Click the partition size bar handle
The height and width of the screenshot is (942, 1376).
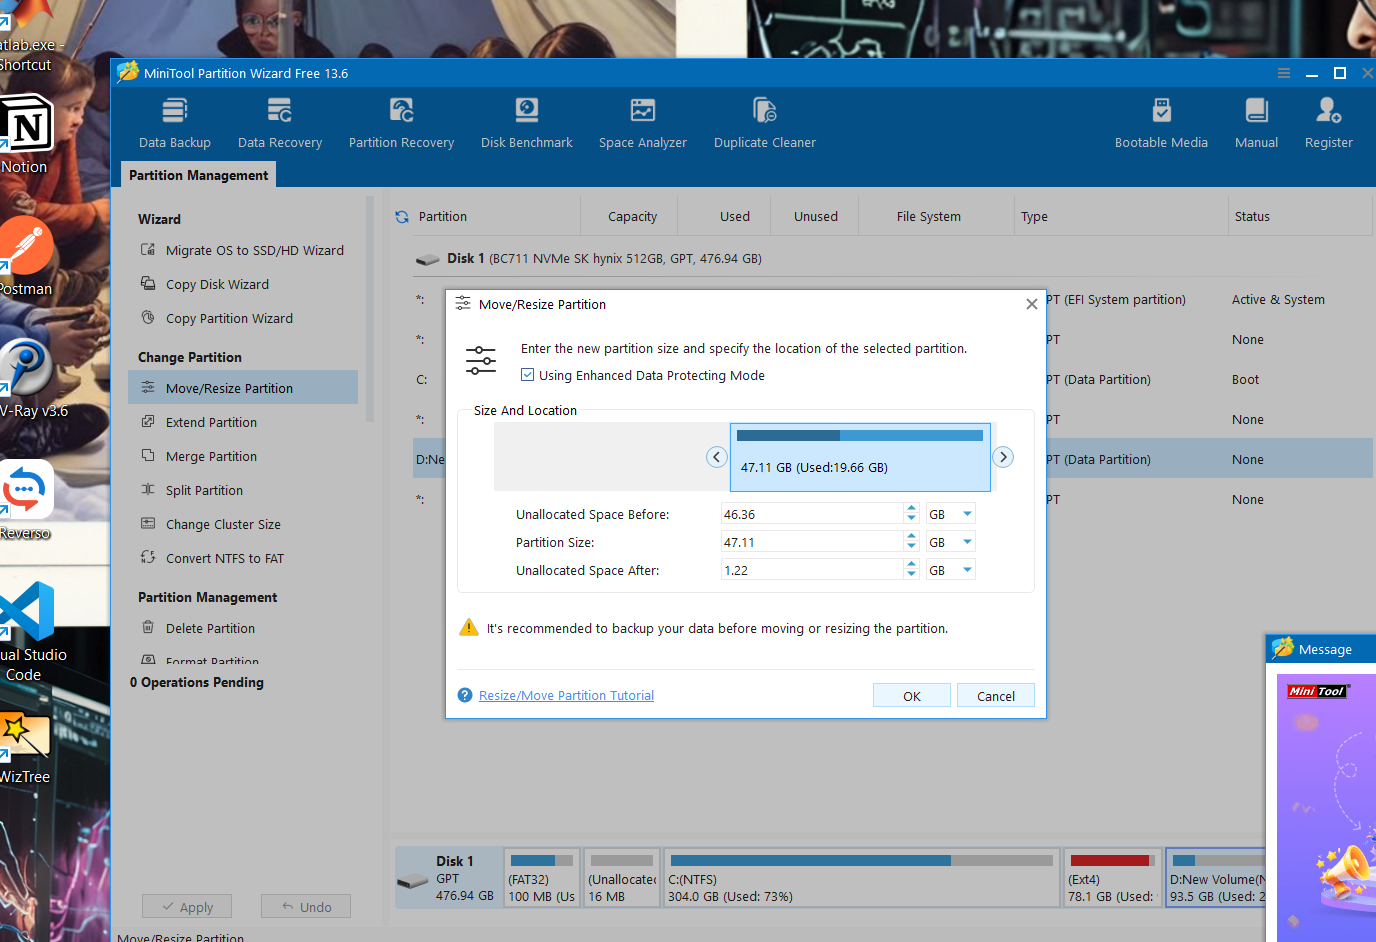click(x=860, y=457)
